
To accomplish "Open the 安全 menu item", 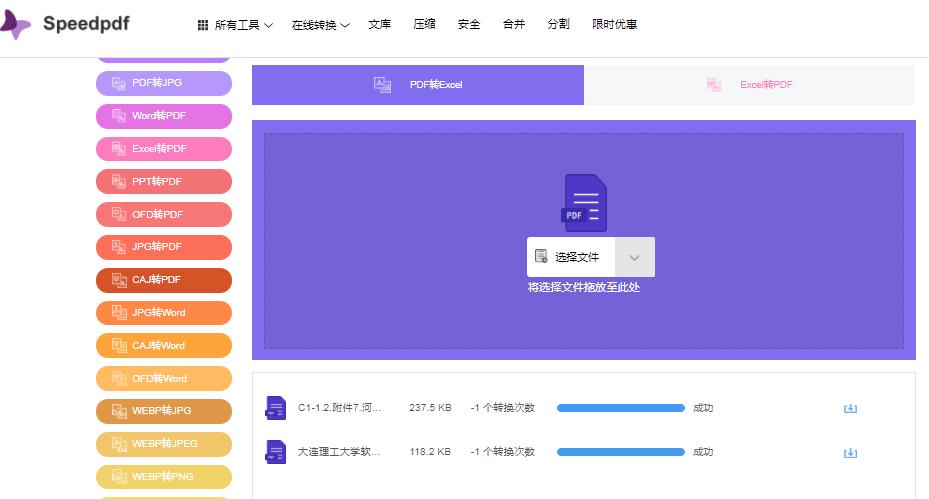I will (x=469, y=24).
